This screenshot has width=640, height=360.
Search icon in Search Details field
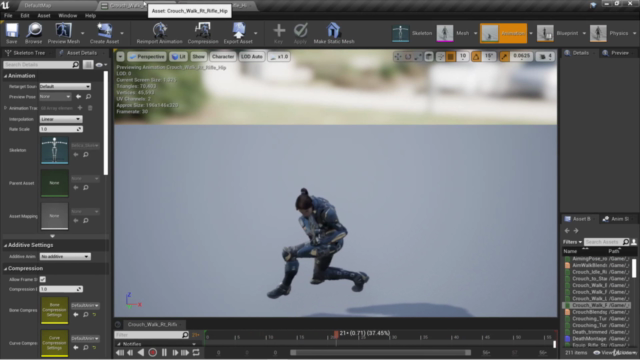[76, 64]
